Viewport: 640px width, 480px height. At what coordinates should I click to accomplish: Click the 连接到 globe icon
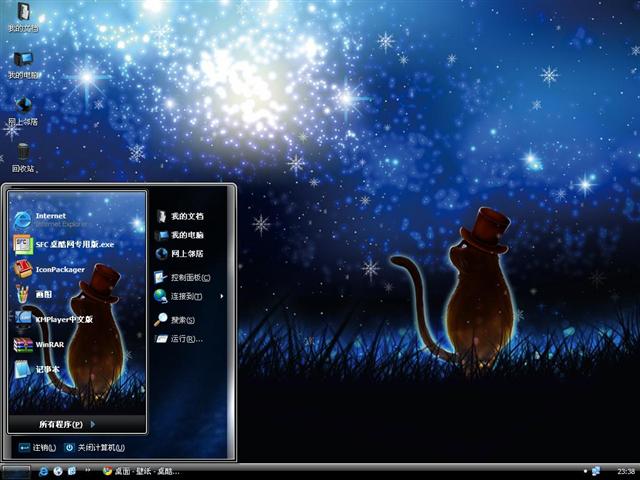[x=160, y=296]
